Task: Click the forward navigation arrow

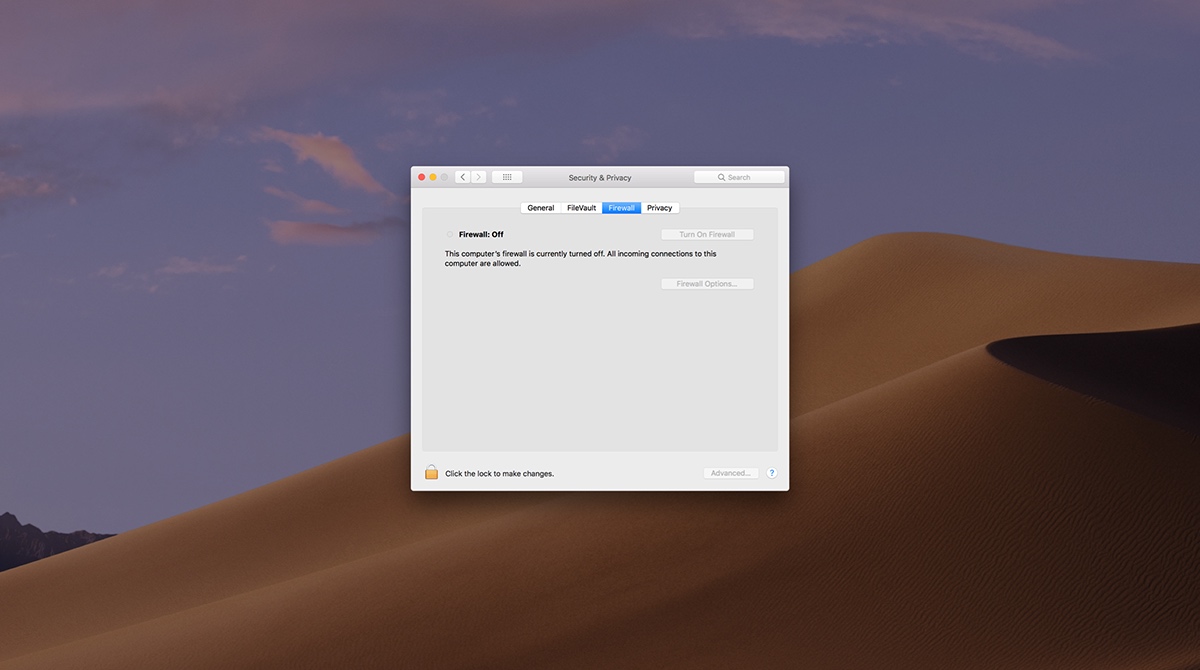Action: pos(478,176)
